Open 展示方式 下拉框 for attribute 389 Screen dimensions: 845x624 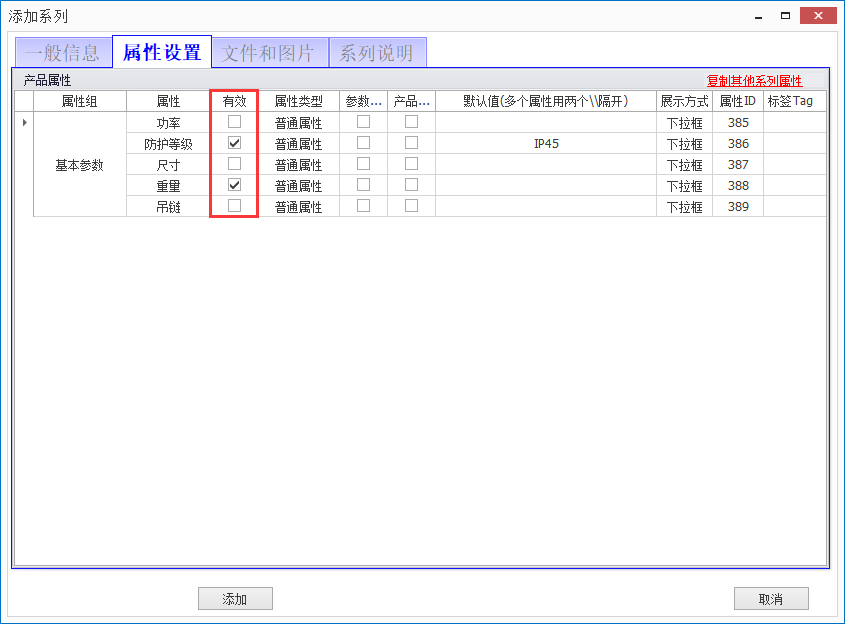click(x=684, y=206)
